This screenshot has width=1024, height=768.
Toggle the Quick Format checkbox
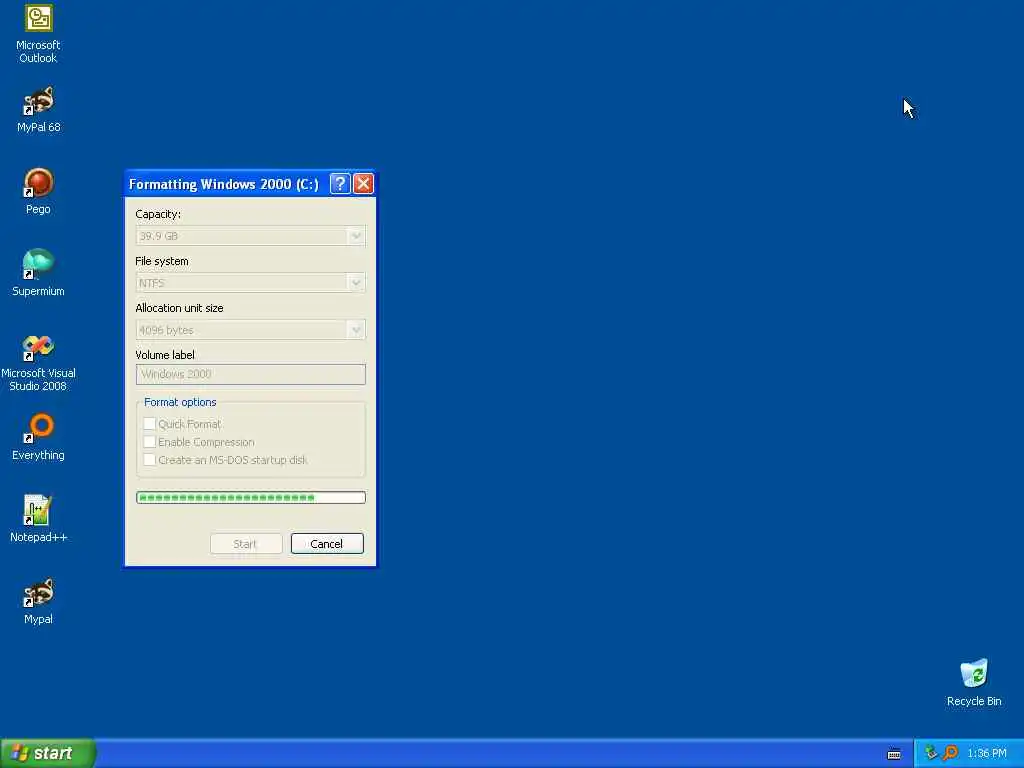[x=150, y=424]
